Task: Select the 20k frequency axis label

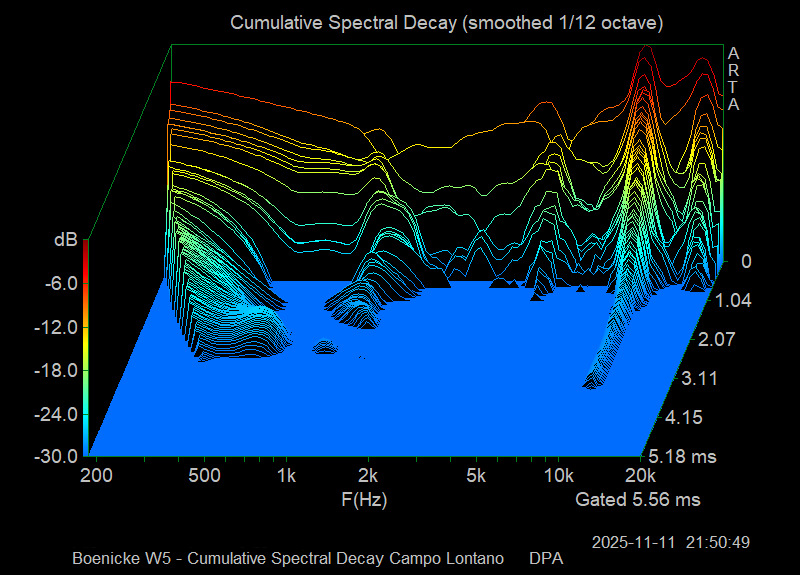Action: point(641,475)
